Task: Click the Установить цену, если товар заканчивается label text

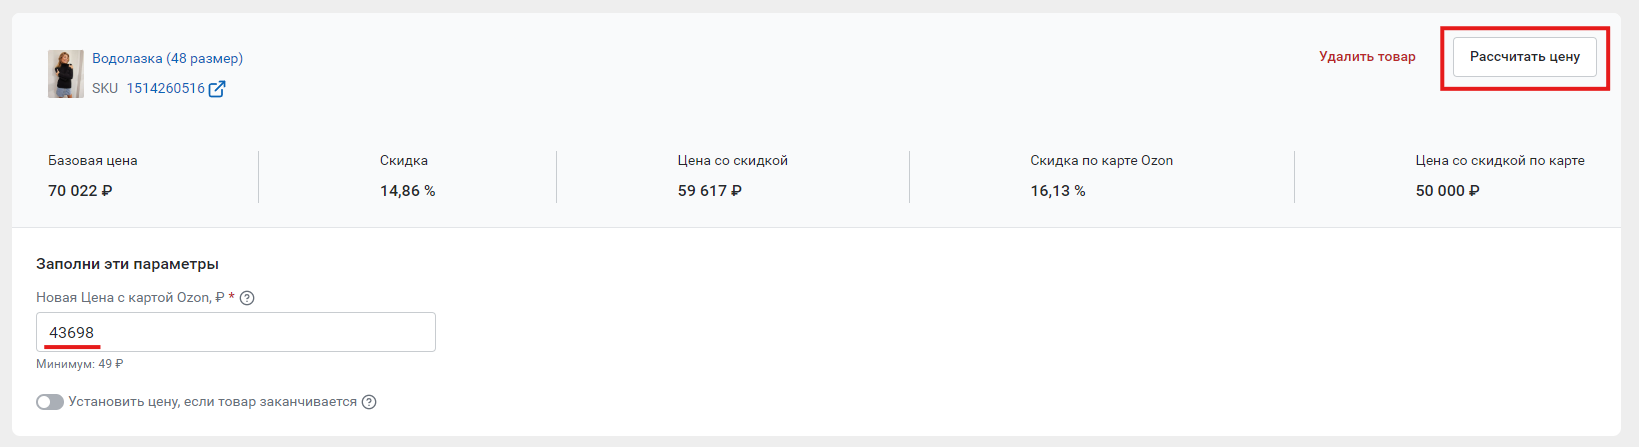Action: [x=212, y=402]
